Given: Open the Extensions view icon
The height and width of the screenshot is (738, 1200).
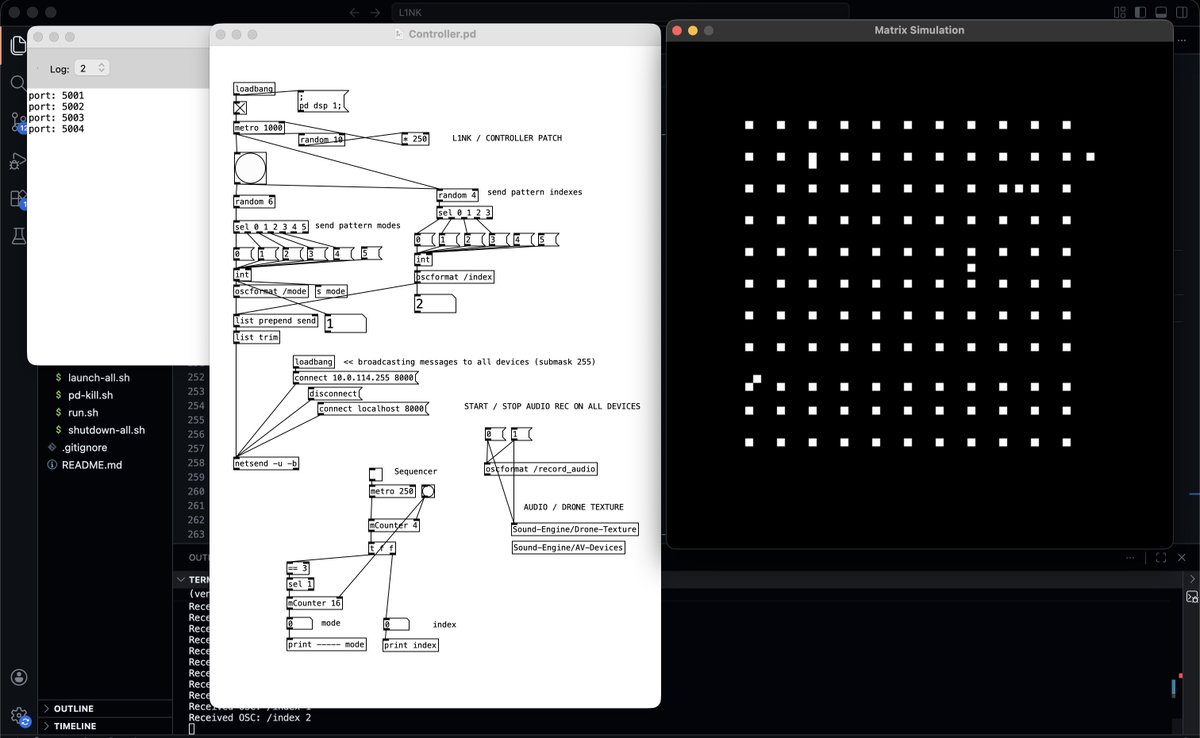Looking at the screenshot, I should tap(17, 199).
